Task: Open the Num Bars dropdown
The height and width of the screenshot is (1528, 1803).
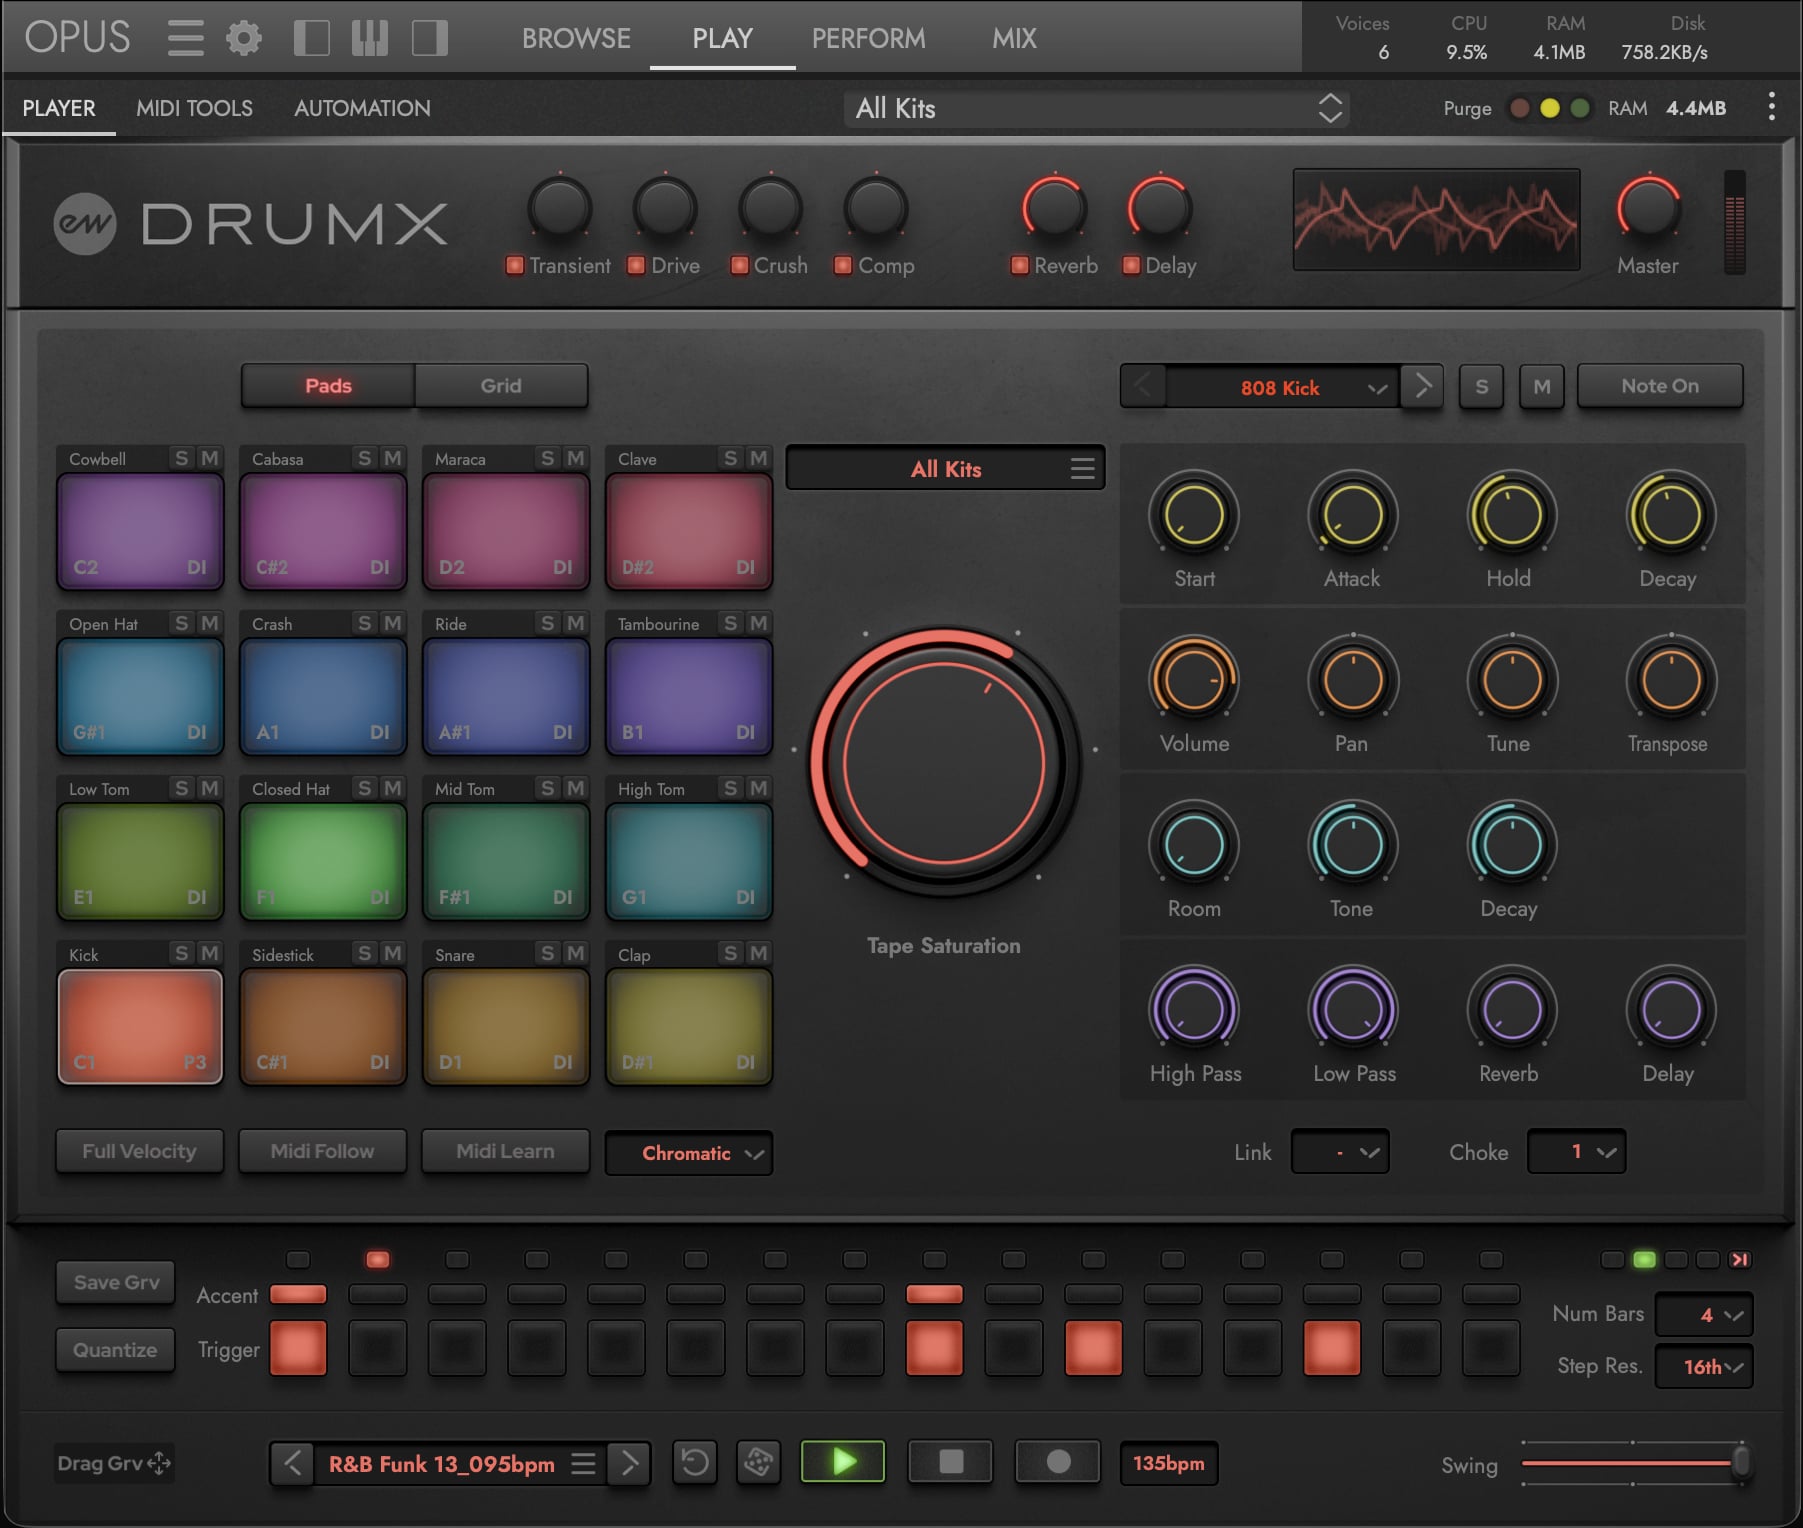Action: tap(1703, 1315)
